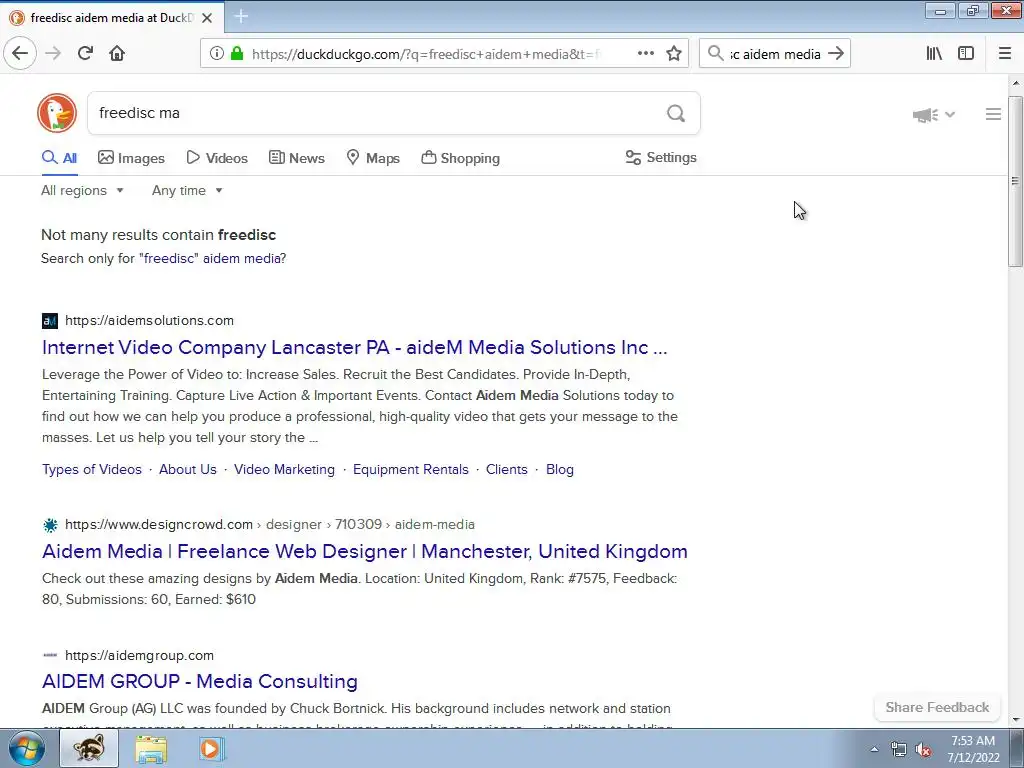Open the About Us sitelink
Screen dimensions: 1024x768
(x=187, y=470)
